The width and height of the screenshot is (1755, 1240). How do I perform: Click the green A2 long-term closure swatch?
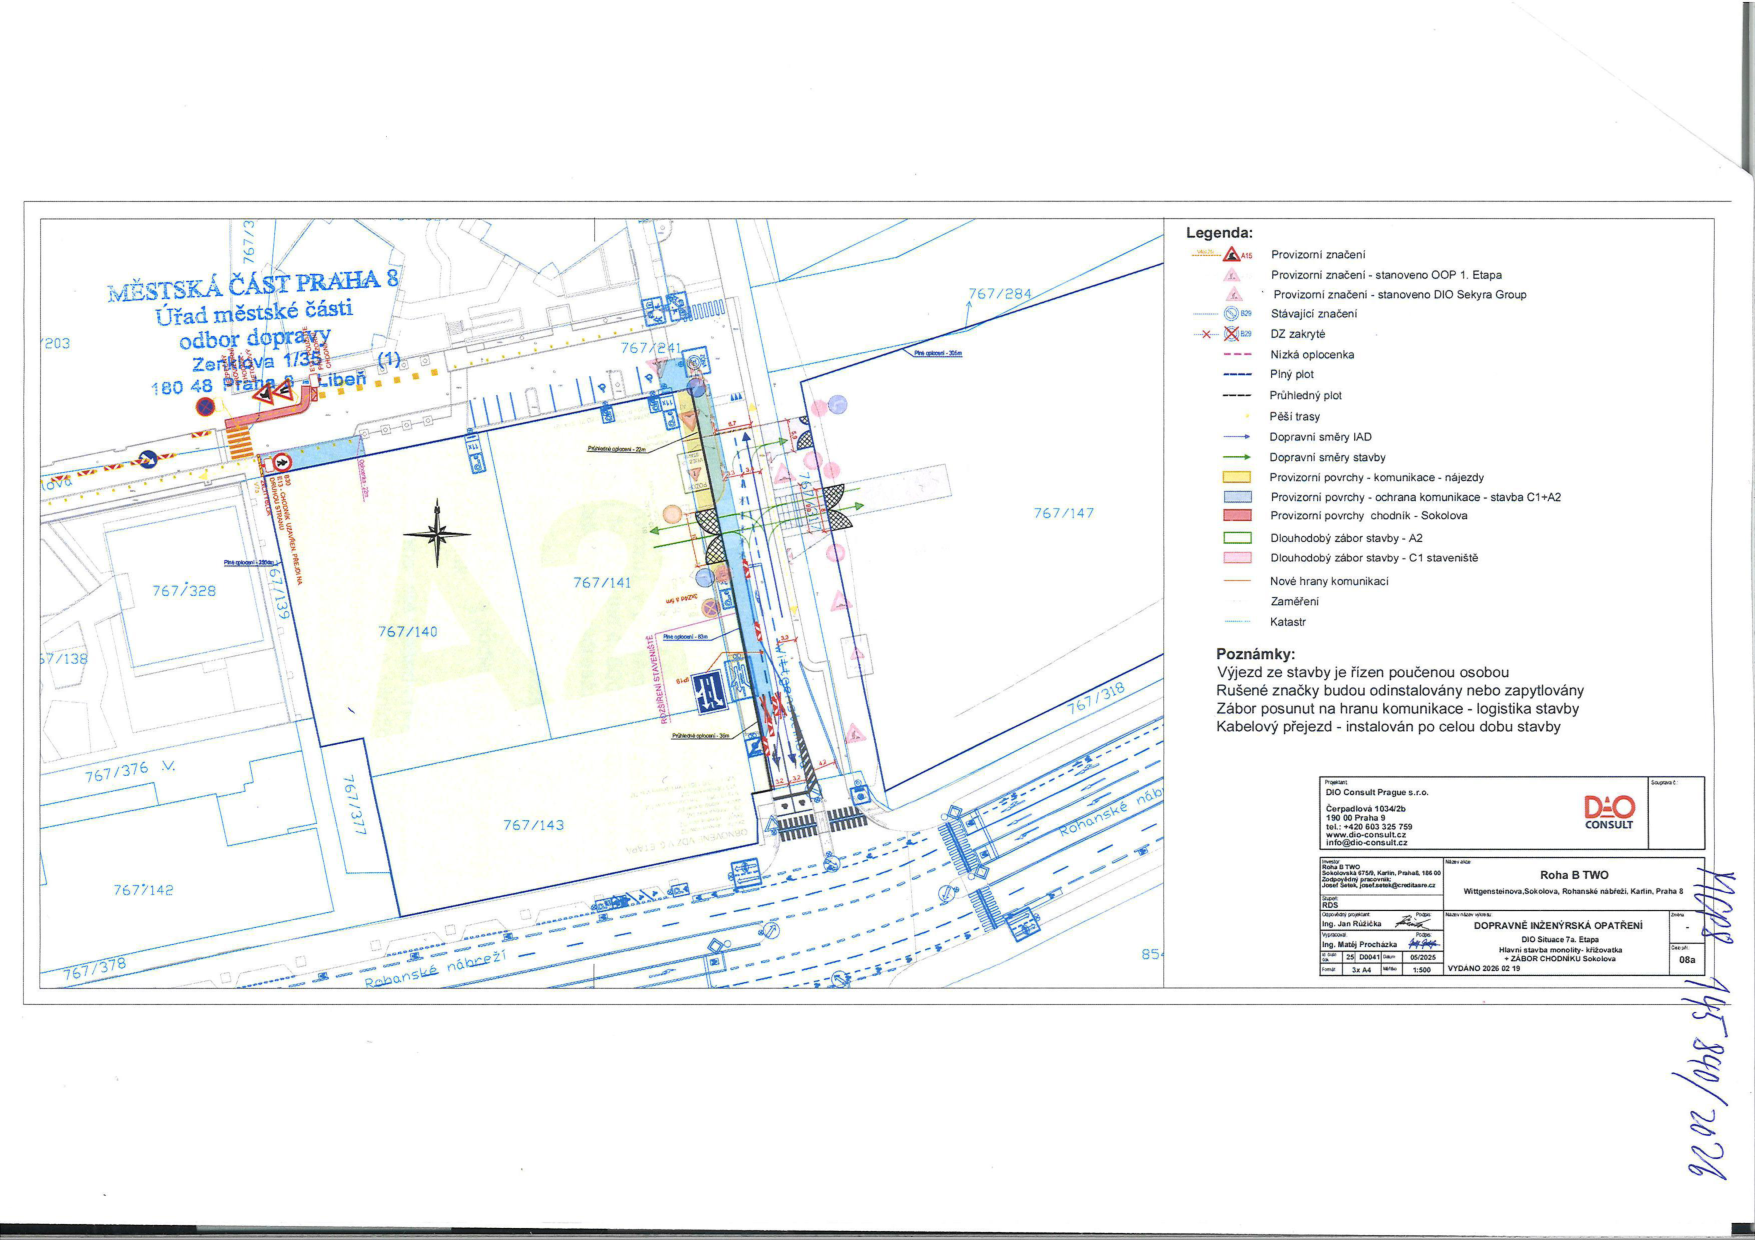click(1237, 538)
